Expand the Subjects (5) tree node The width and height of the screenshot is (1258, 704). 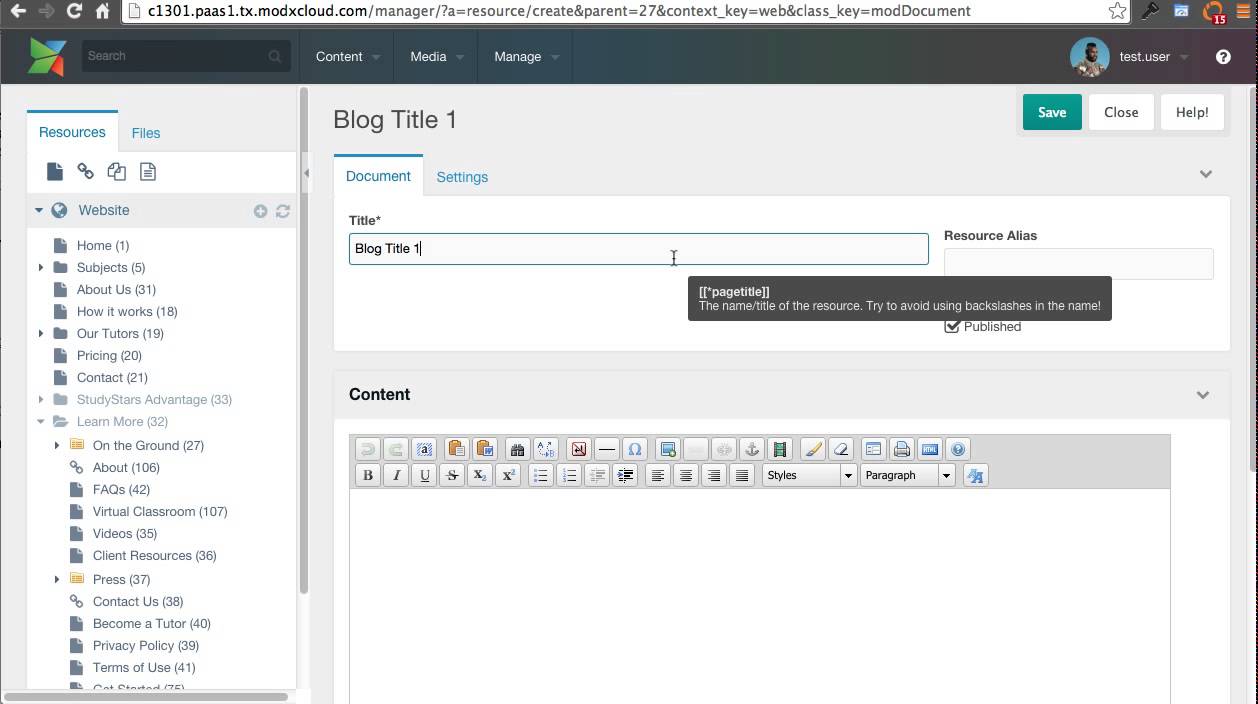[x=41, y=267]
